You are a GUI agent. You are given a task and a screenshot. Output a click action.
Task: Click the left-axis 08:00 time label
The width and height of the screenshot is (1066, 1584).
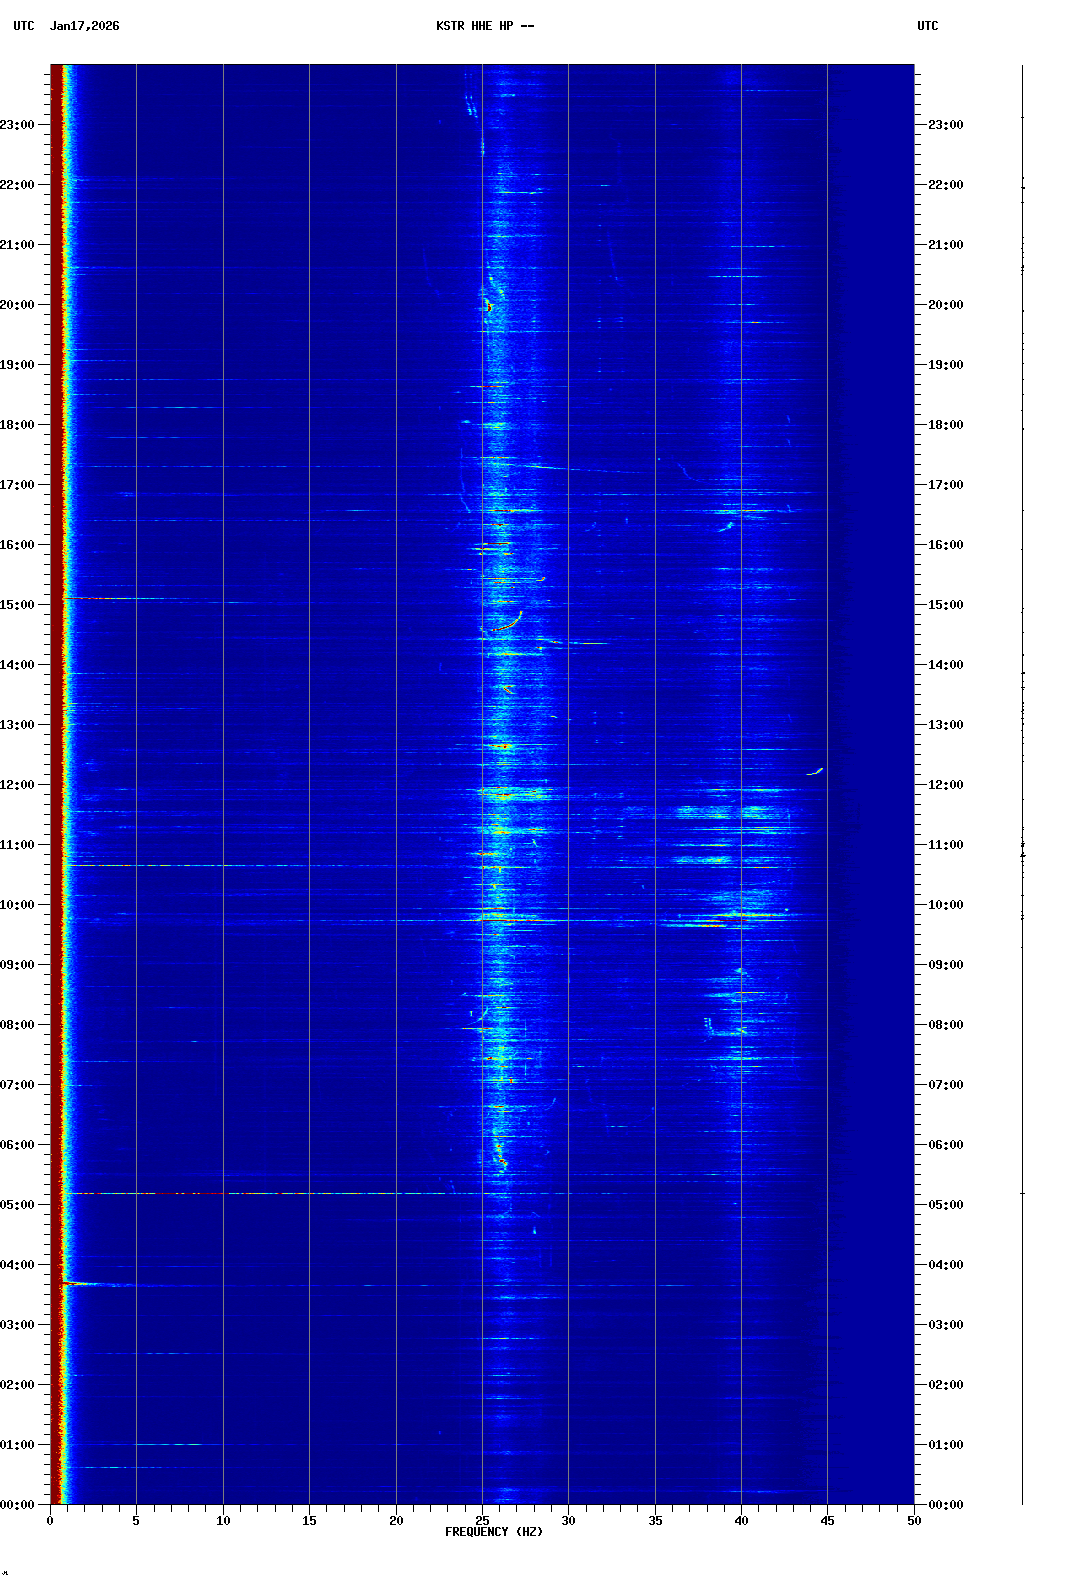click(17, 1025)
